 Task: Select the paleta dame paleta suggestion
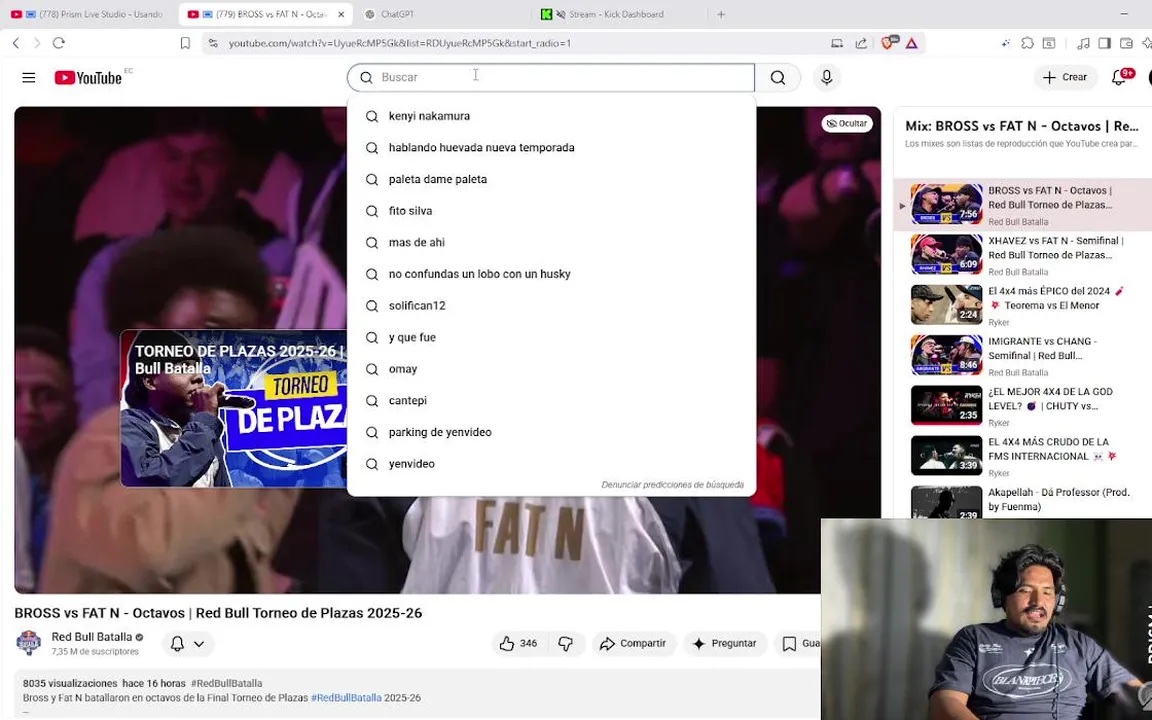551,179
